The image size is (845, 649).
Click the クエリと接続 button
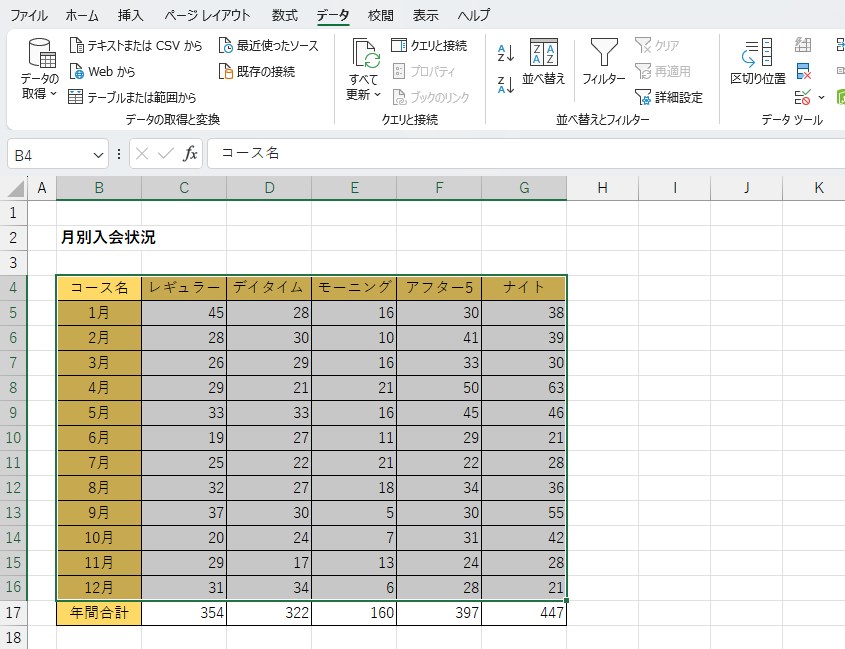430,46
